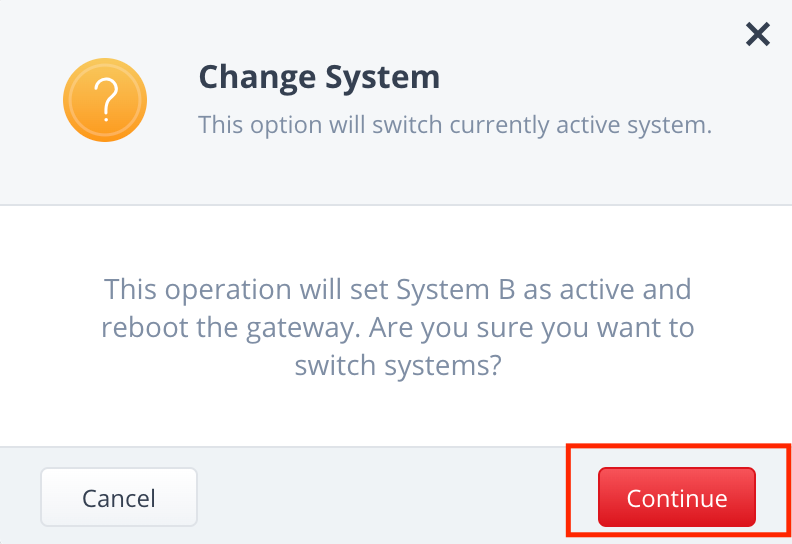792x544 pixels.
Task: Click the word "Cancel" label
Action: pyautogui.click(x=119, y=499)
